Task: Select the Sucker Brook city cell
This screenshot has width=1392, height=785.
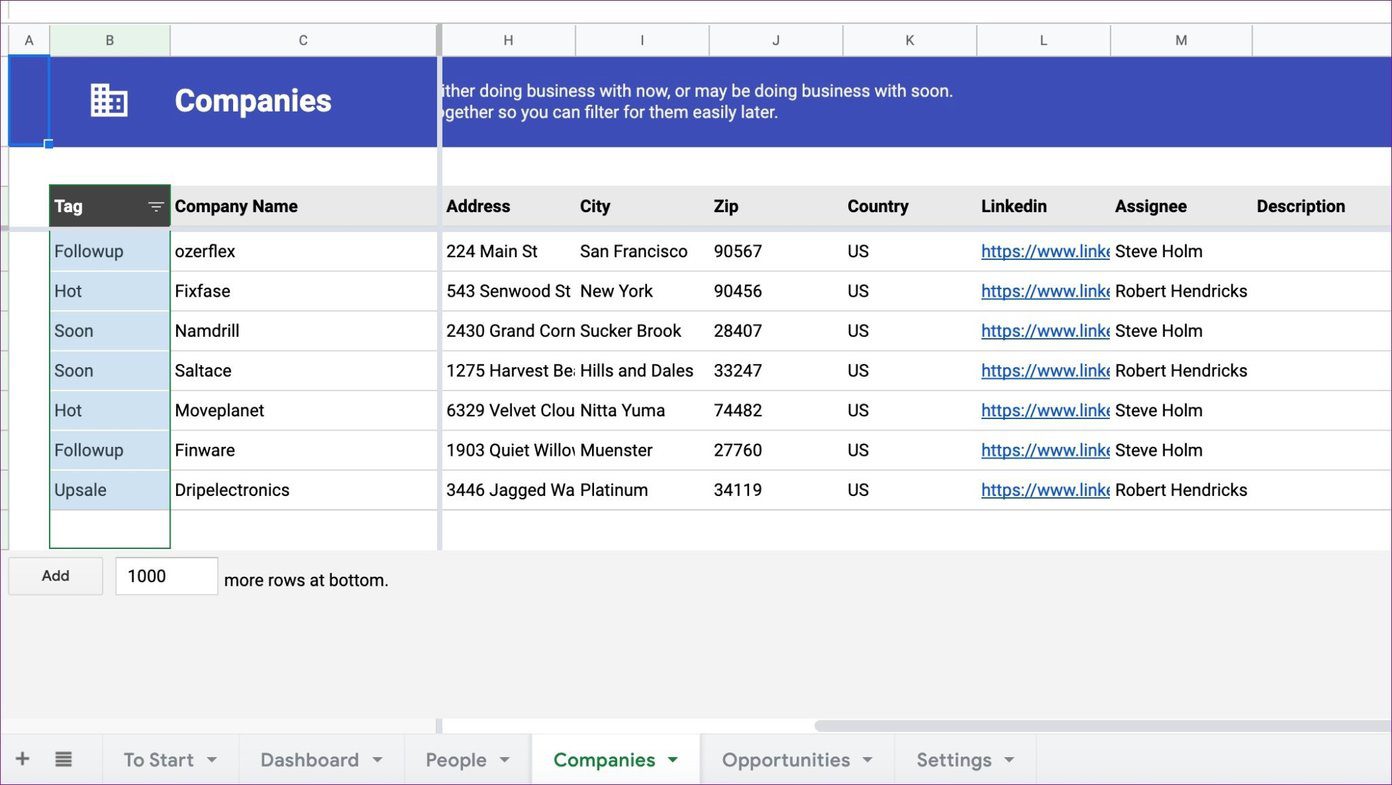Action: coord(642,331)
